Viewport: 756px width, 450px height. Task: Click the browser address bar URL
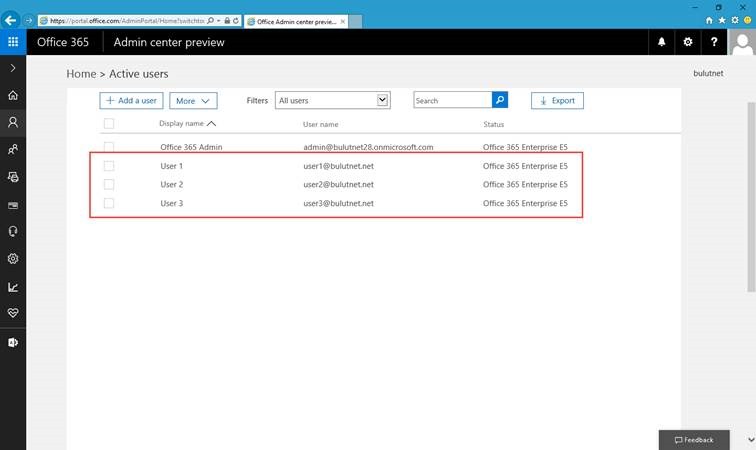(127, 21)
